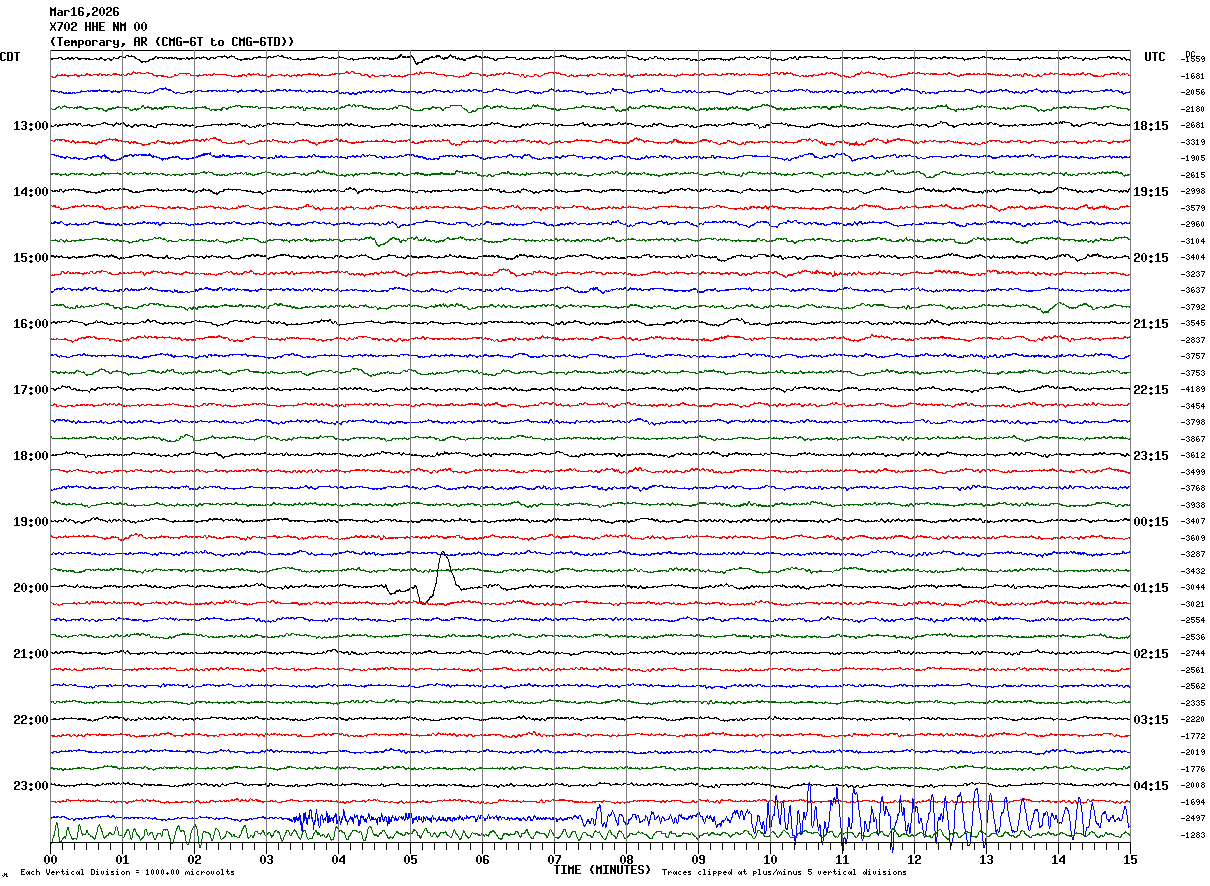Click the DC offset value "-3407"
Image resolution: width=1210 pixels, height=886 pixels.
1193,522
